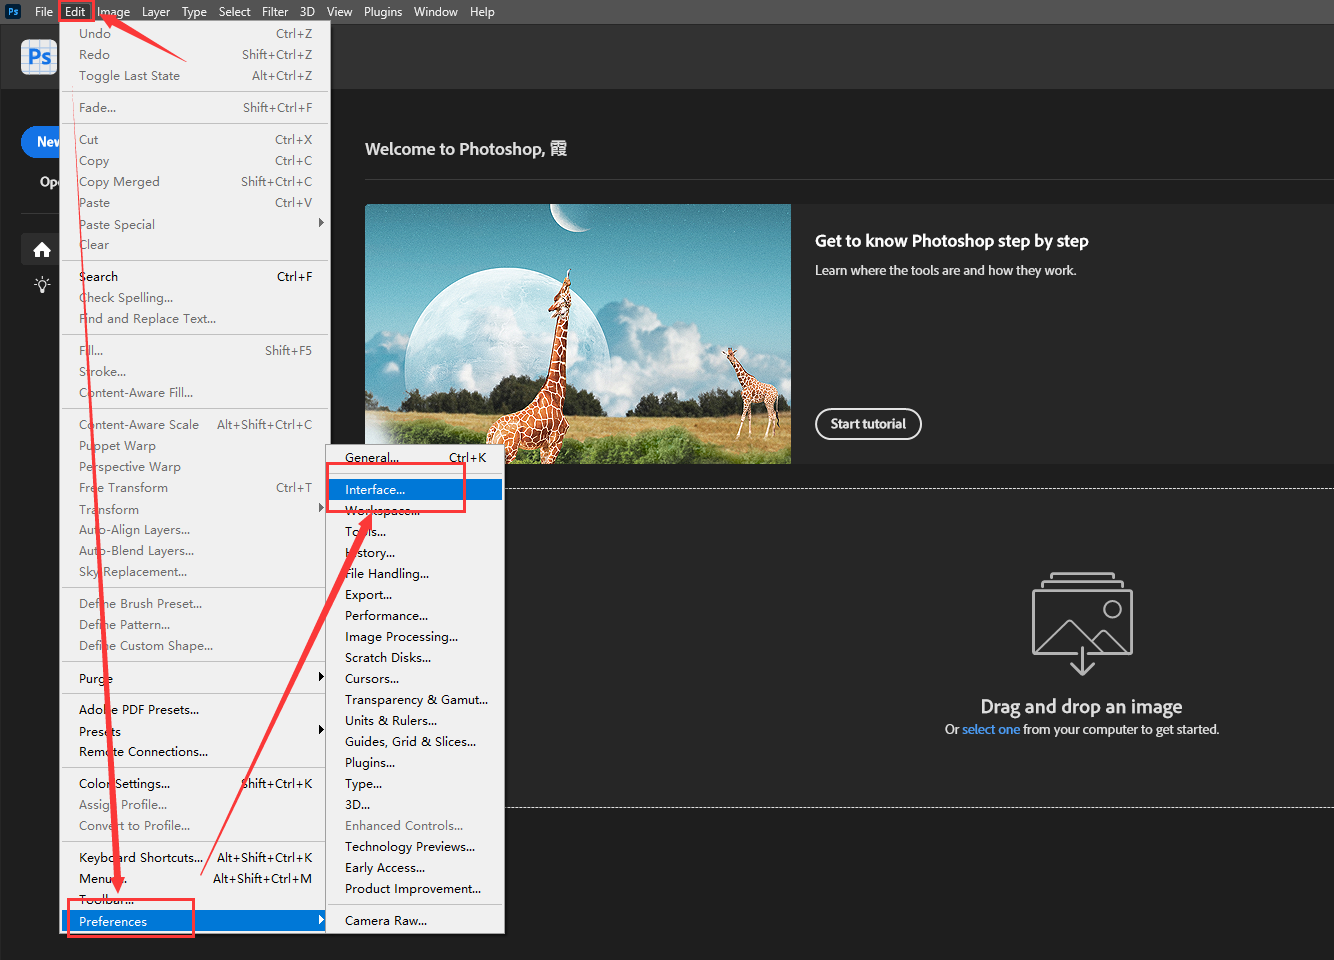Select Keyboard Shortcuts... in Edit menu

click(196, 858)
